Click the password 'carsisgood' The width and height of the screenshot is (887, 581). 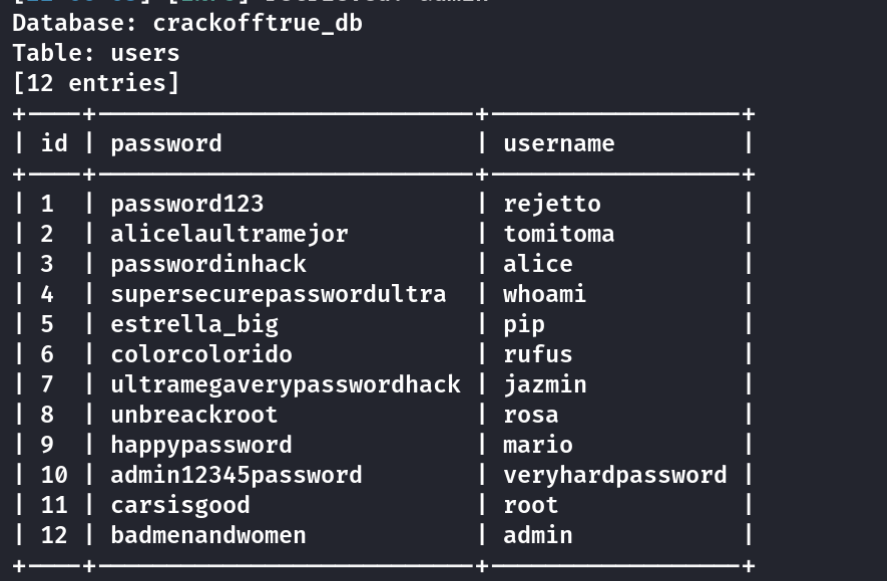[x=180, y=506]
